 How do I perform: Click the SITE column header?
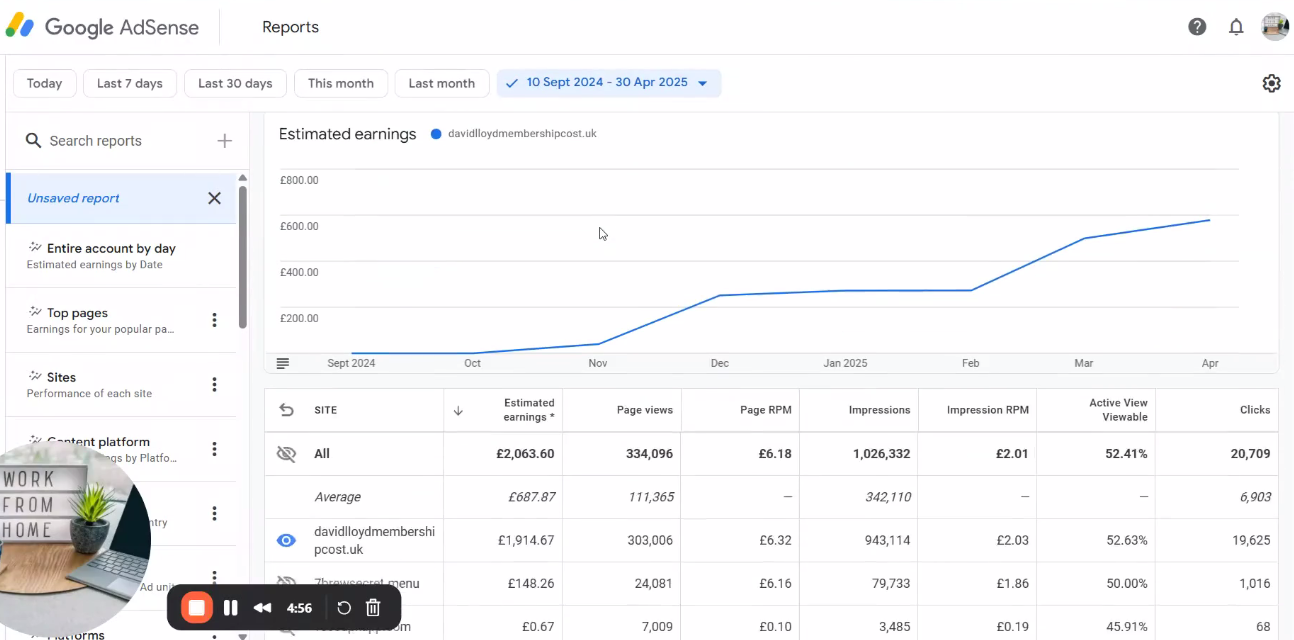[x=325, y=410]
